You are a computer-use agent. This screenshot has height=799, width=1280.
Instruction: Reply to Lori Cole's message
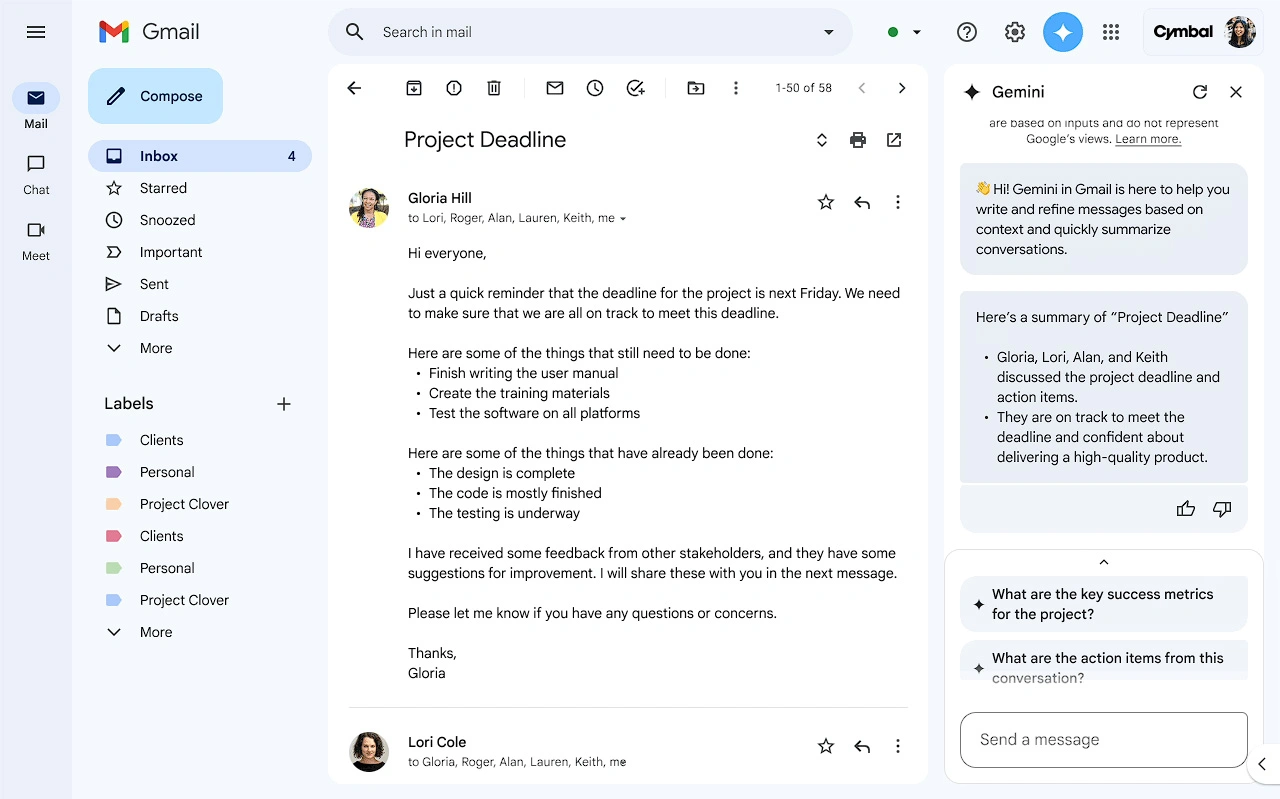click(x=862, y=746)
